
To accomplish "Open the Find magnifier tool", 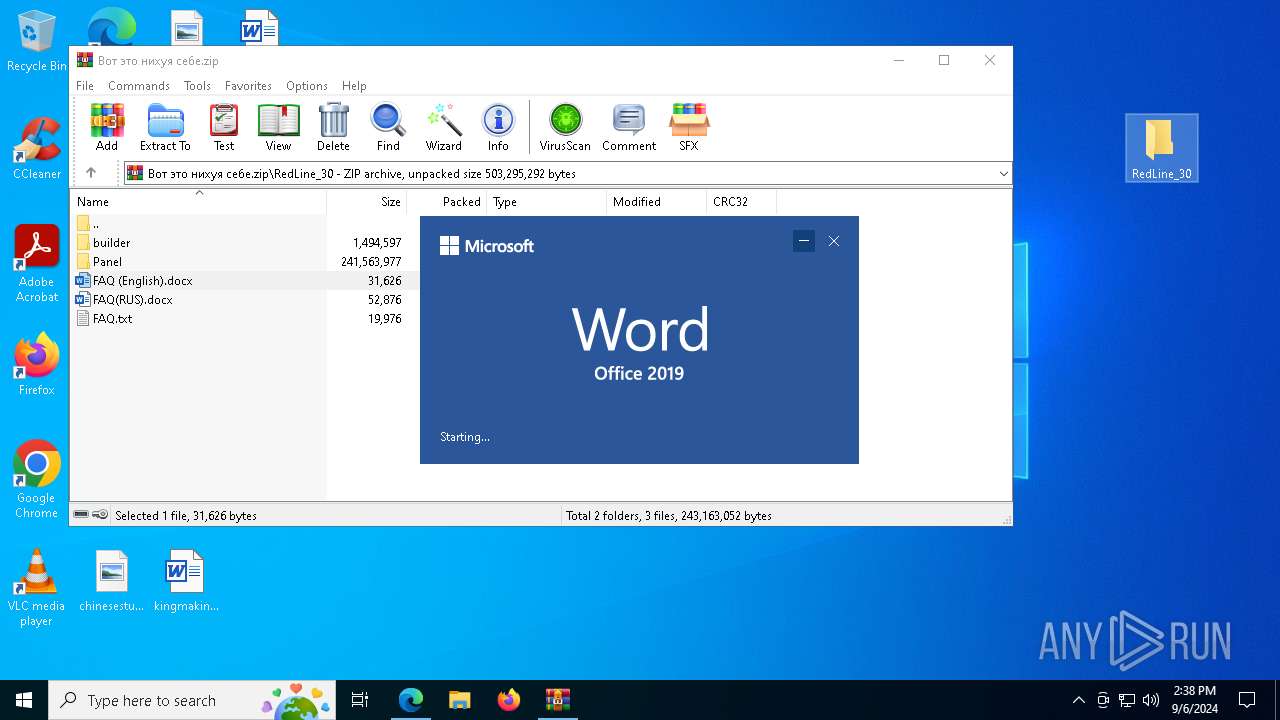I will tap(388, 127).
